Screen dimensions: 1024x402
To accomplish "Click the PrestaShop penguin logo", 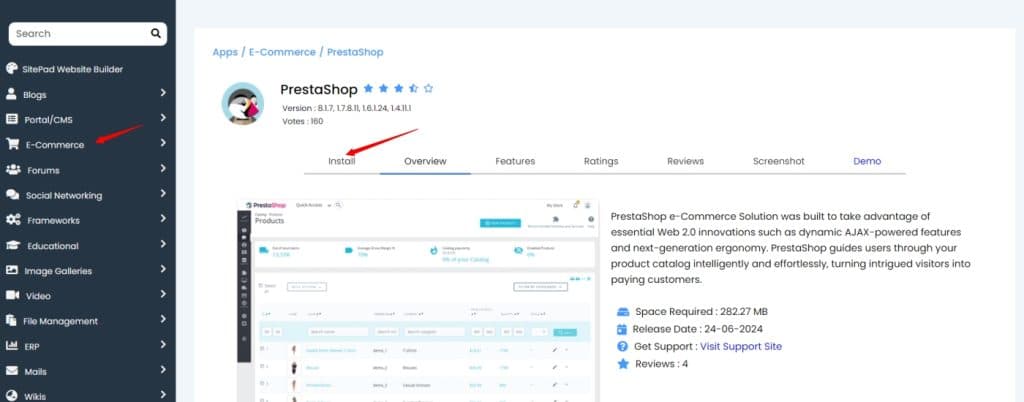I will tap(243, 104).
